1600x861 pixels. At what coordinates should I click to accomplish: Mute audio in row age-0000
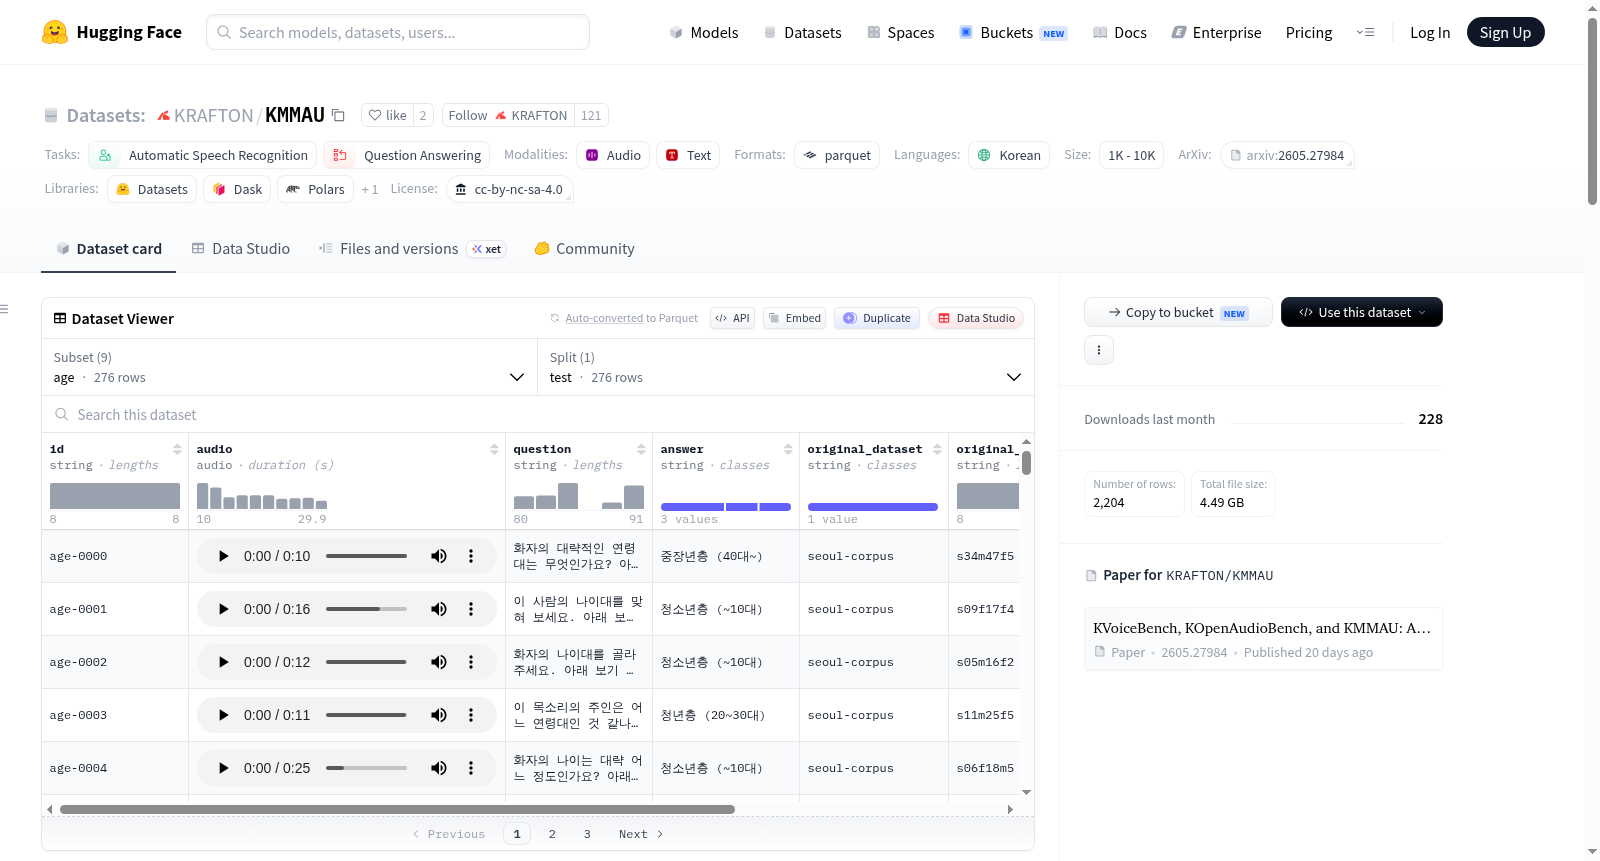[439, 556]
